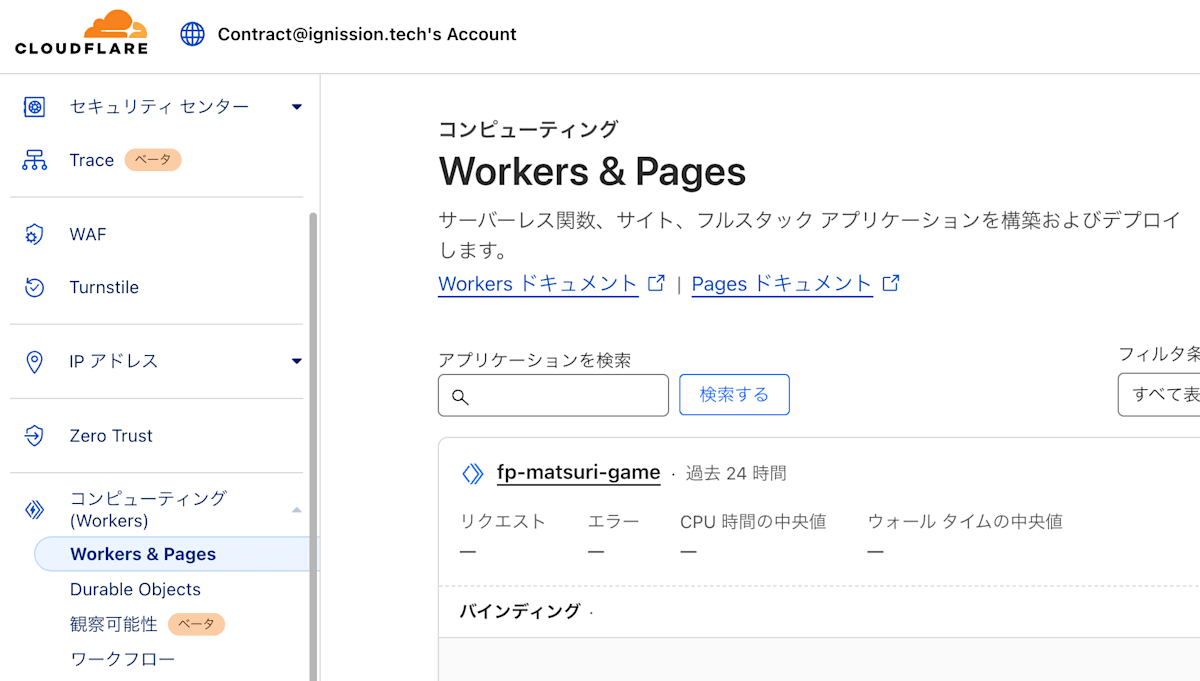Click the 検索する button
Viewport: 1200px width, 681px height.
tap(734, 394)
